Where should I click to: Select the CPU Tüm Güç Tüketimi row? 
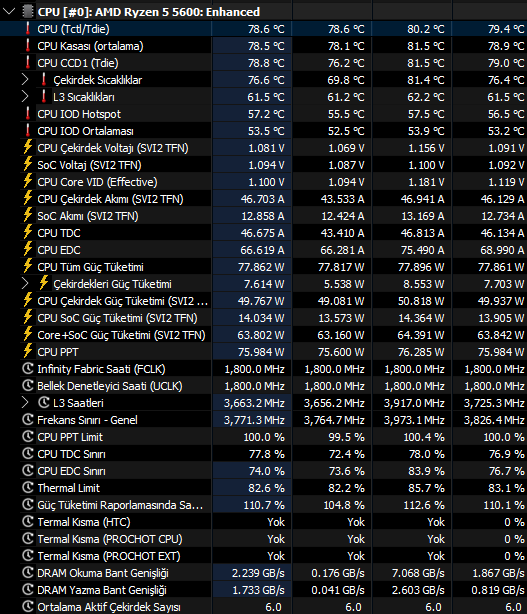[264, 267]
